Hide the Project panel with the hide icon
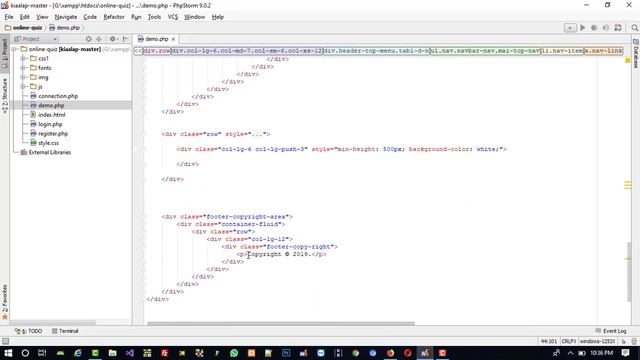Screen dimensions: 640x360 pyautogui.click(x=125, y=39)
